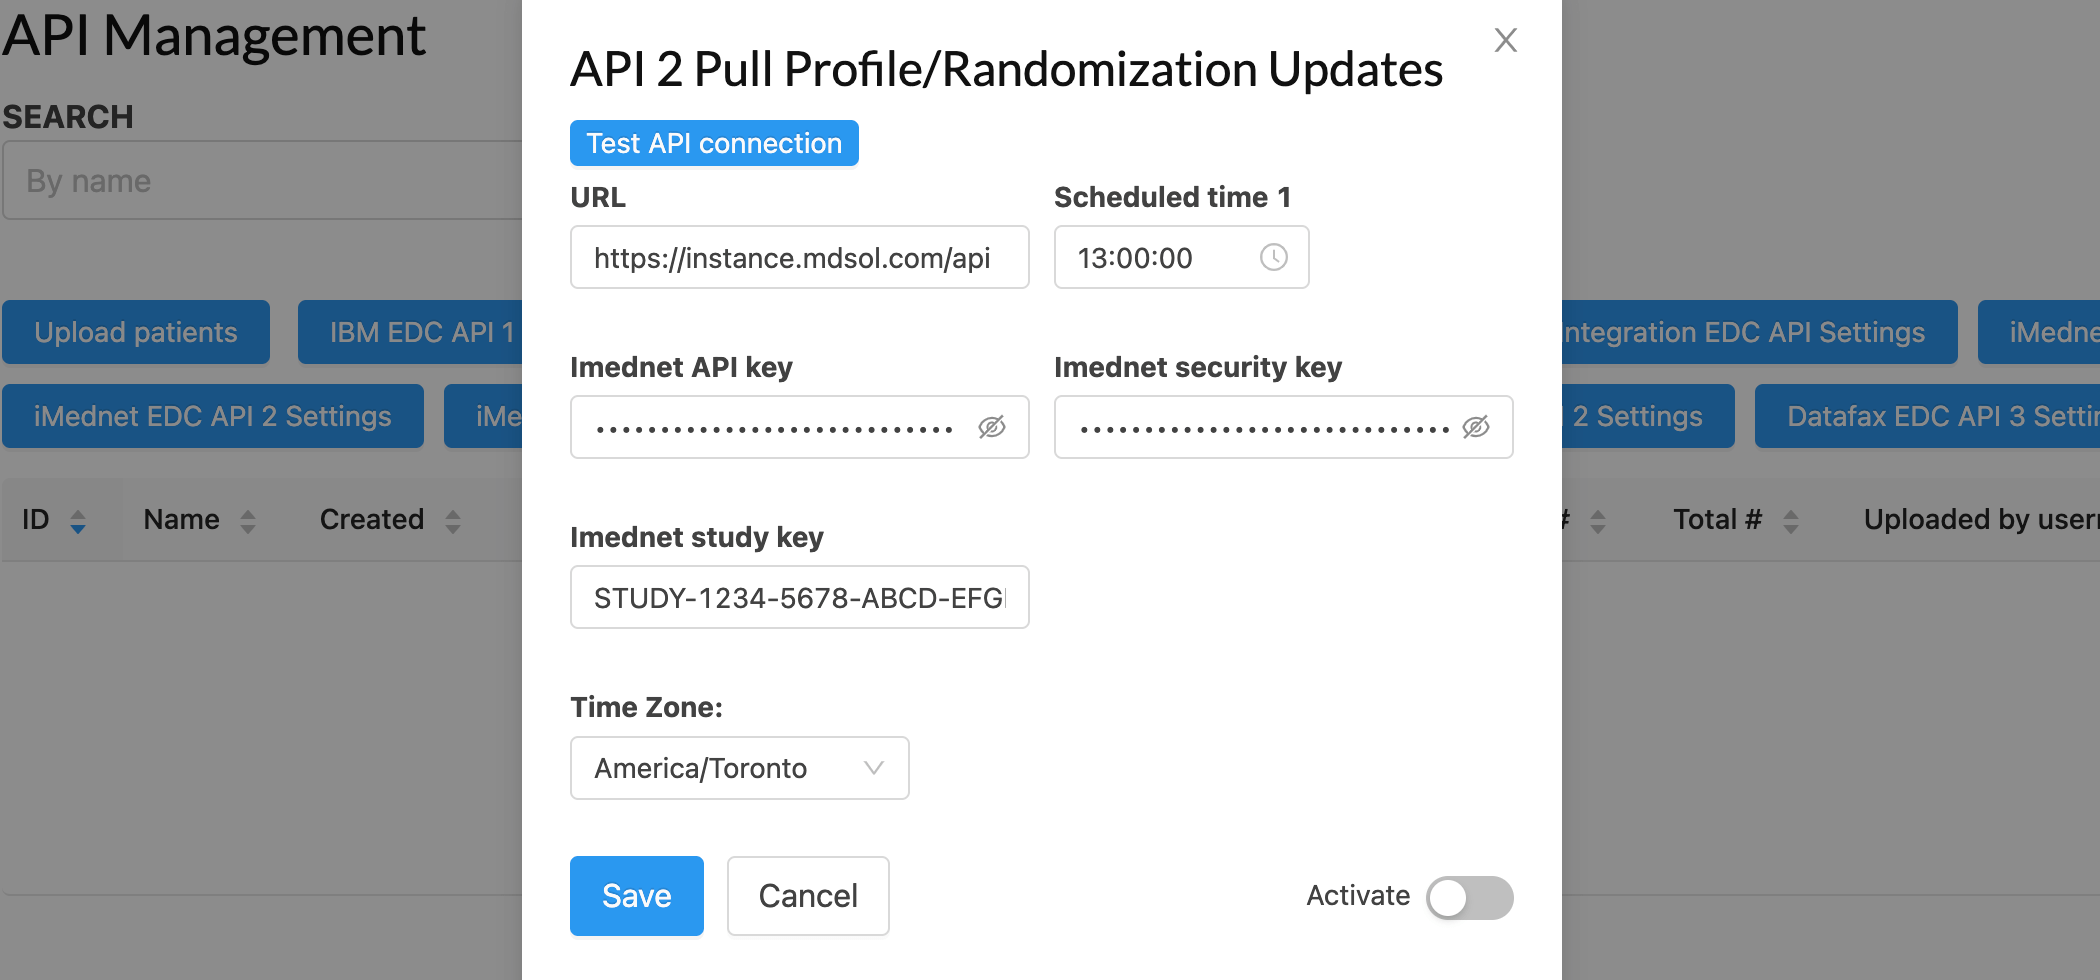Open iMednet EDC API 2 Settings

[213, 416]
